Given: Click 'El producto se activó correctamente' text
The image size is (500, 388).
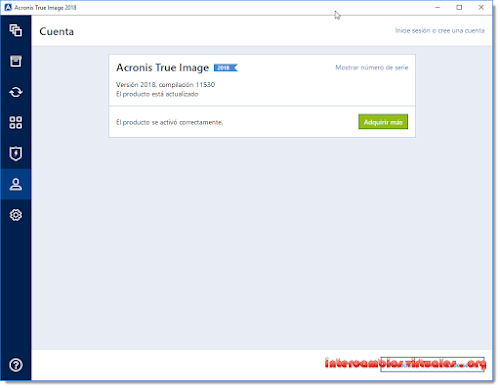Looking at the screenshot, I should pyautogui.click(x=169, y=122).
